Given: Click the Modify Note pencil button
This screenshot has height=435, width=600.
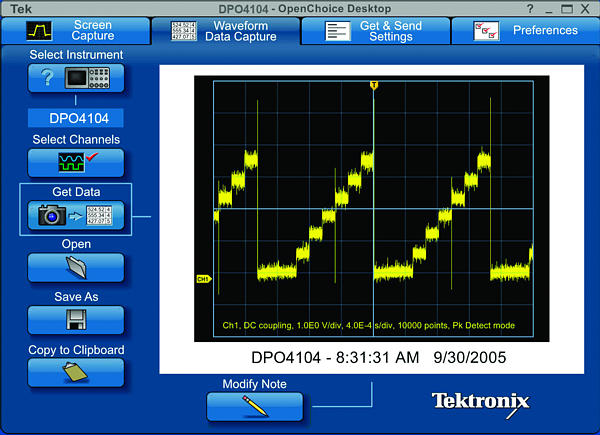Looking at the screenshot, I should pyautogui.click(x=254, y=407).
